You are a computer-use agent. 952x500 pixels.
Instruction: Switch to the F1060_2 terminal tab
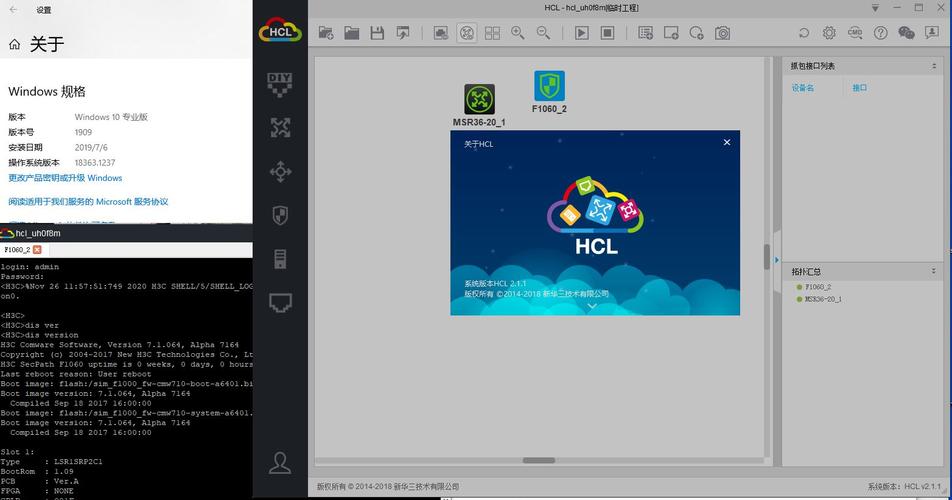[17, 249]
